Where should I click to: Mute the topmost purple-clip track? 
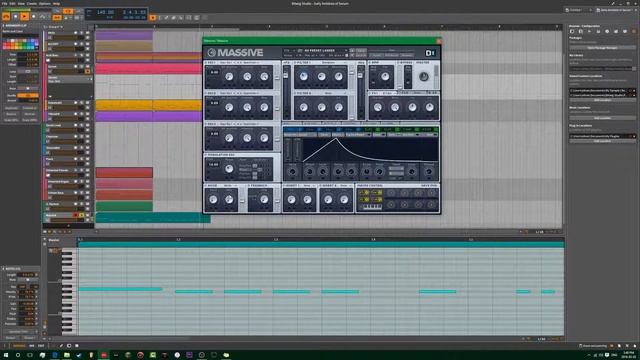coord(87,33)
